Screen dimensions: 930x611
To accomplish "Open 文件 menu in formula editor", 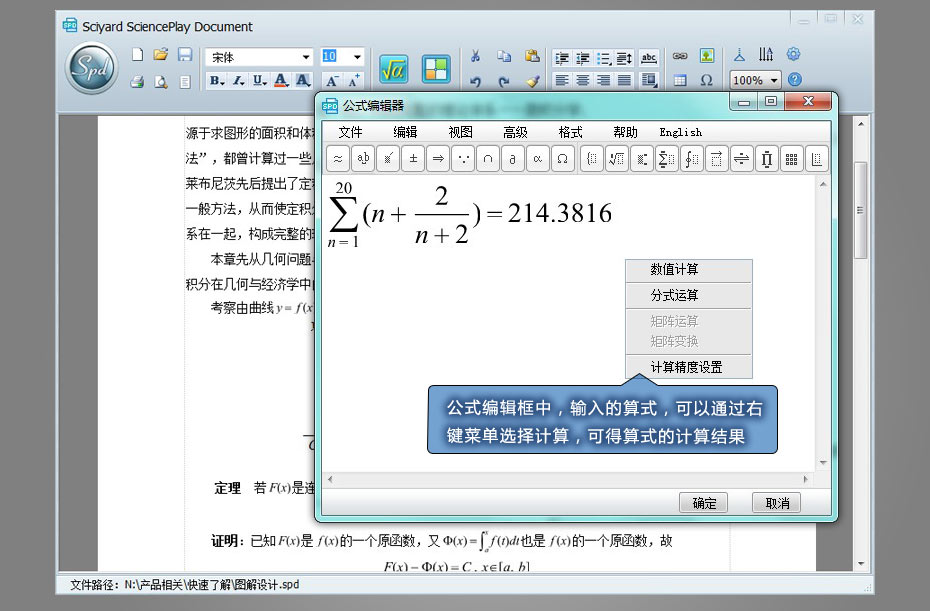I will coord(351,132).
